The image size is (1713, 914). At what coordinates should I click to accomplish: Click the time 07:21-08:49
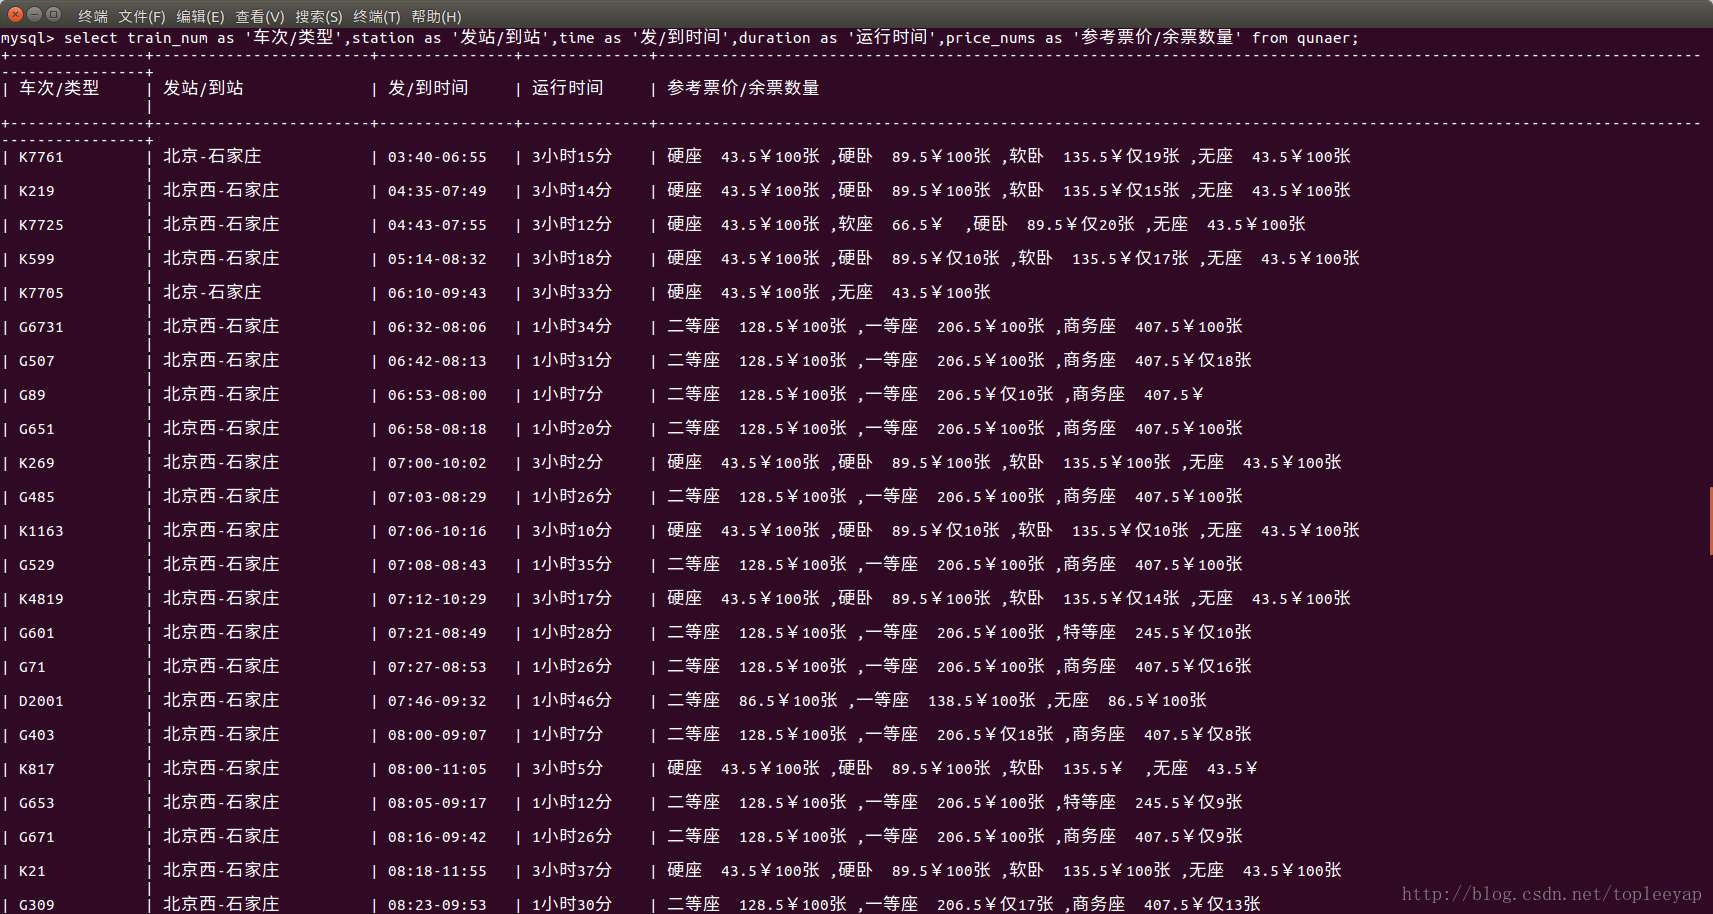[437, 633]
